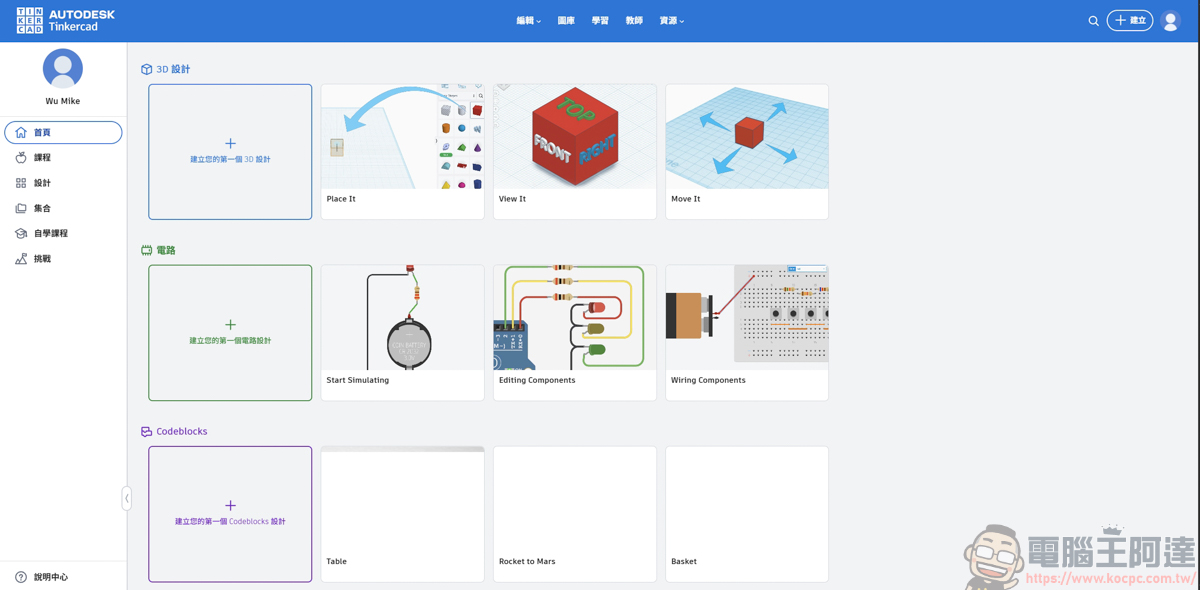This screenshot has height=590, width=1200.
Task: Select the 首頁 home icon
Action: (21, 132)
